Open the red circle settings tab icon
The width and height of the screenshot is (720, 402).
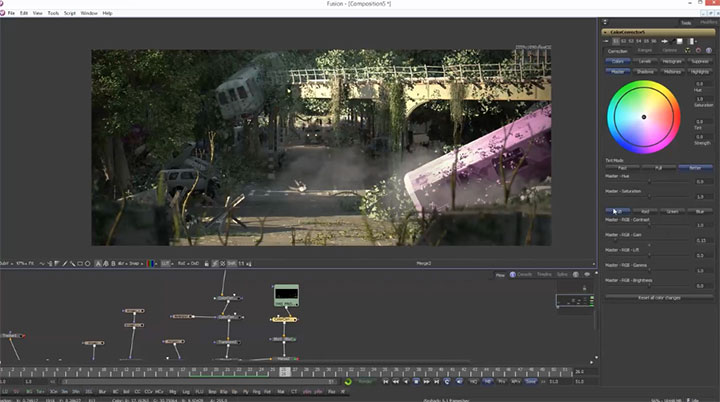(x=698, y=51)
